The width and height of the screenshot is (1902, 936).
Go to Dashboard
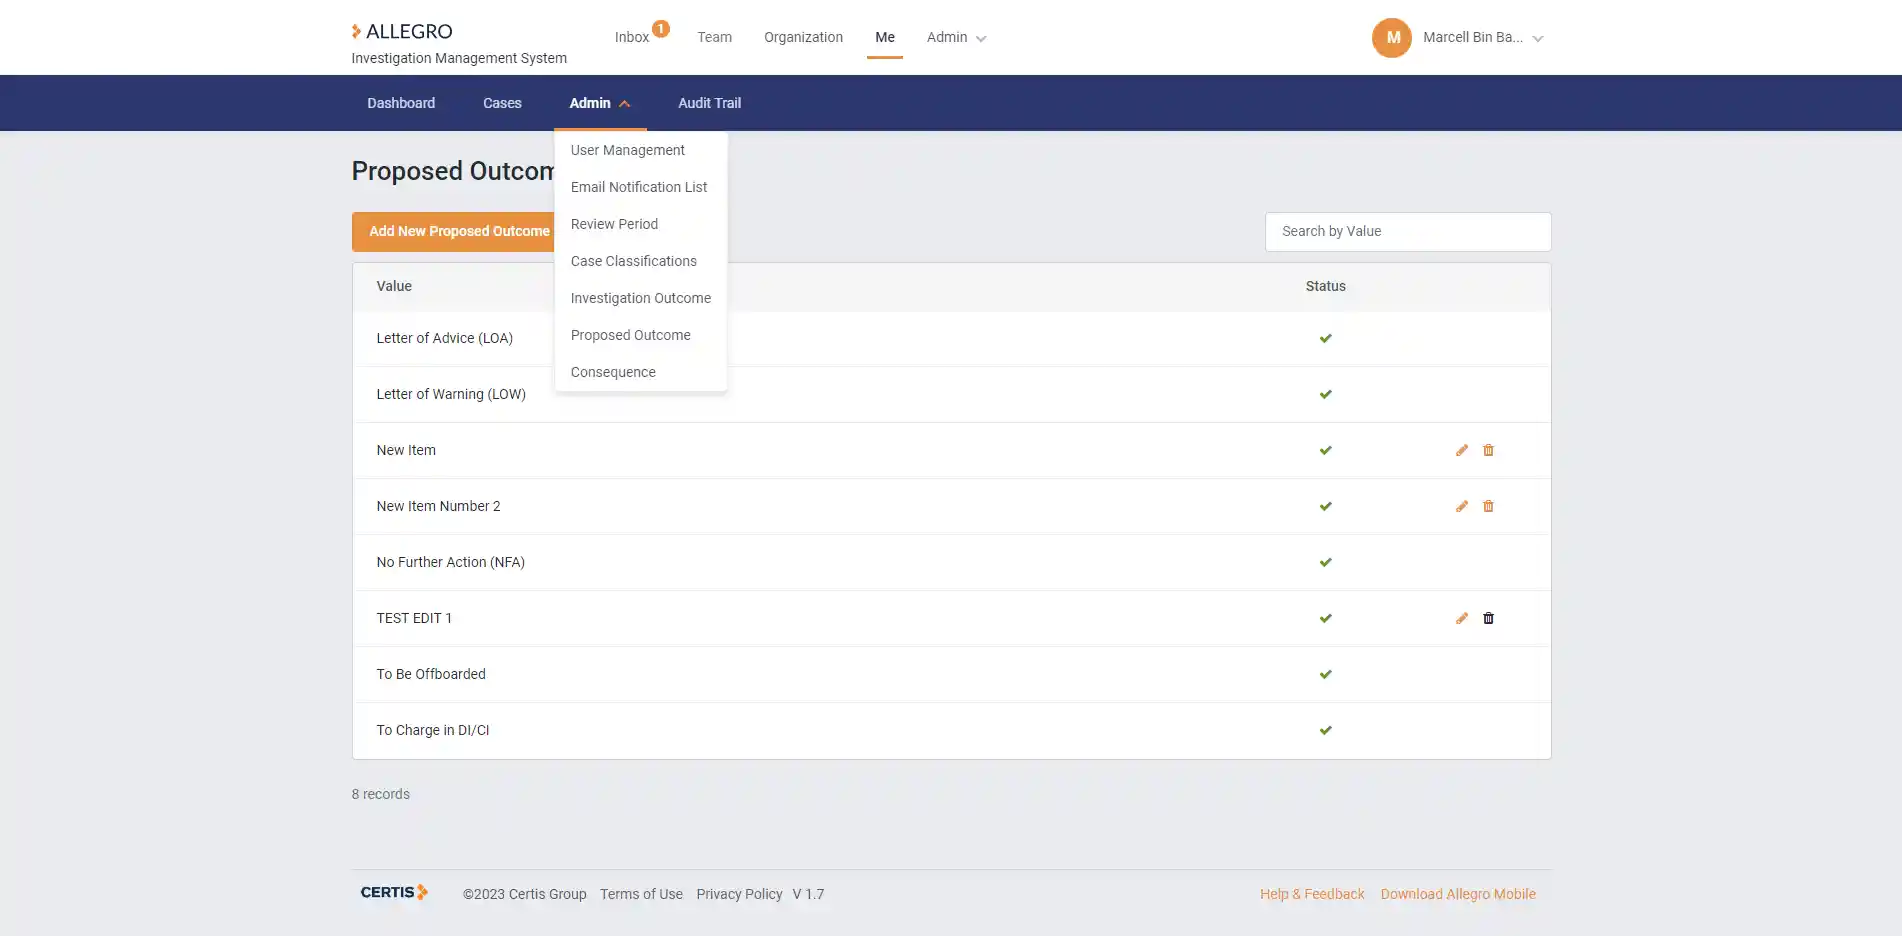click(x=401, y=103)
